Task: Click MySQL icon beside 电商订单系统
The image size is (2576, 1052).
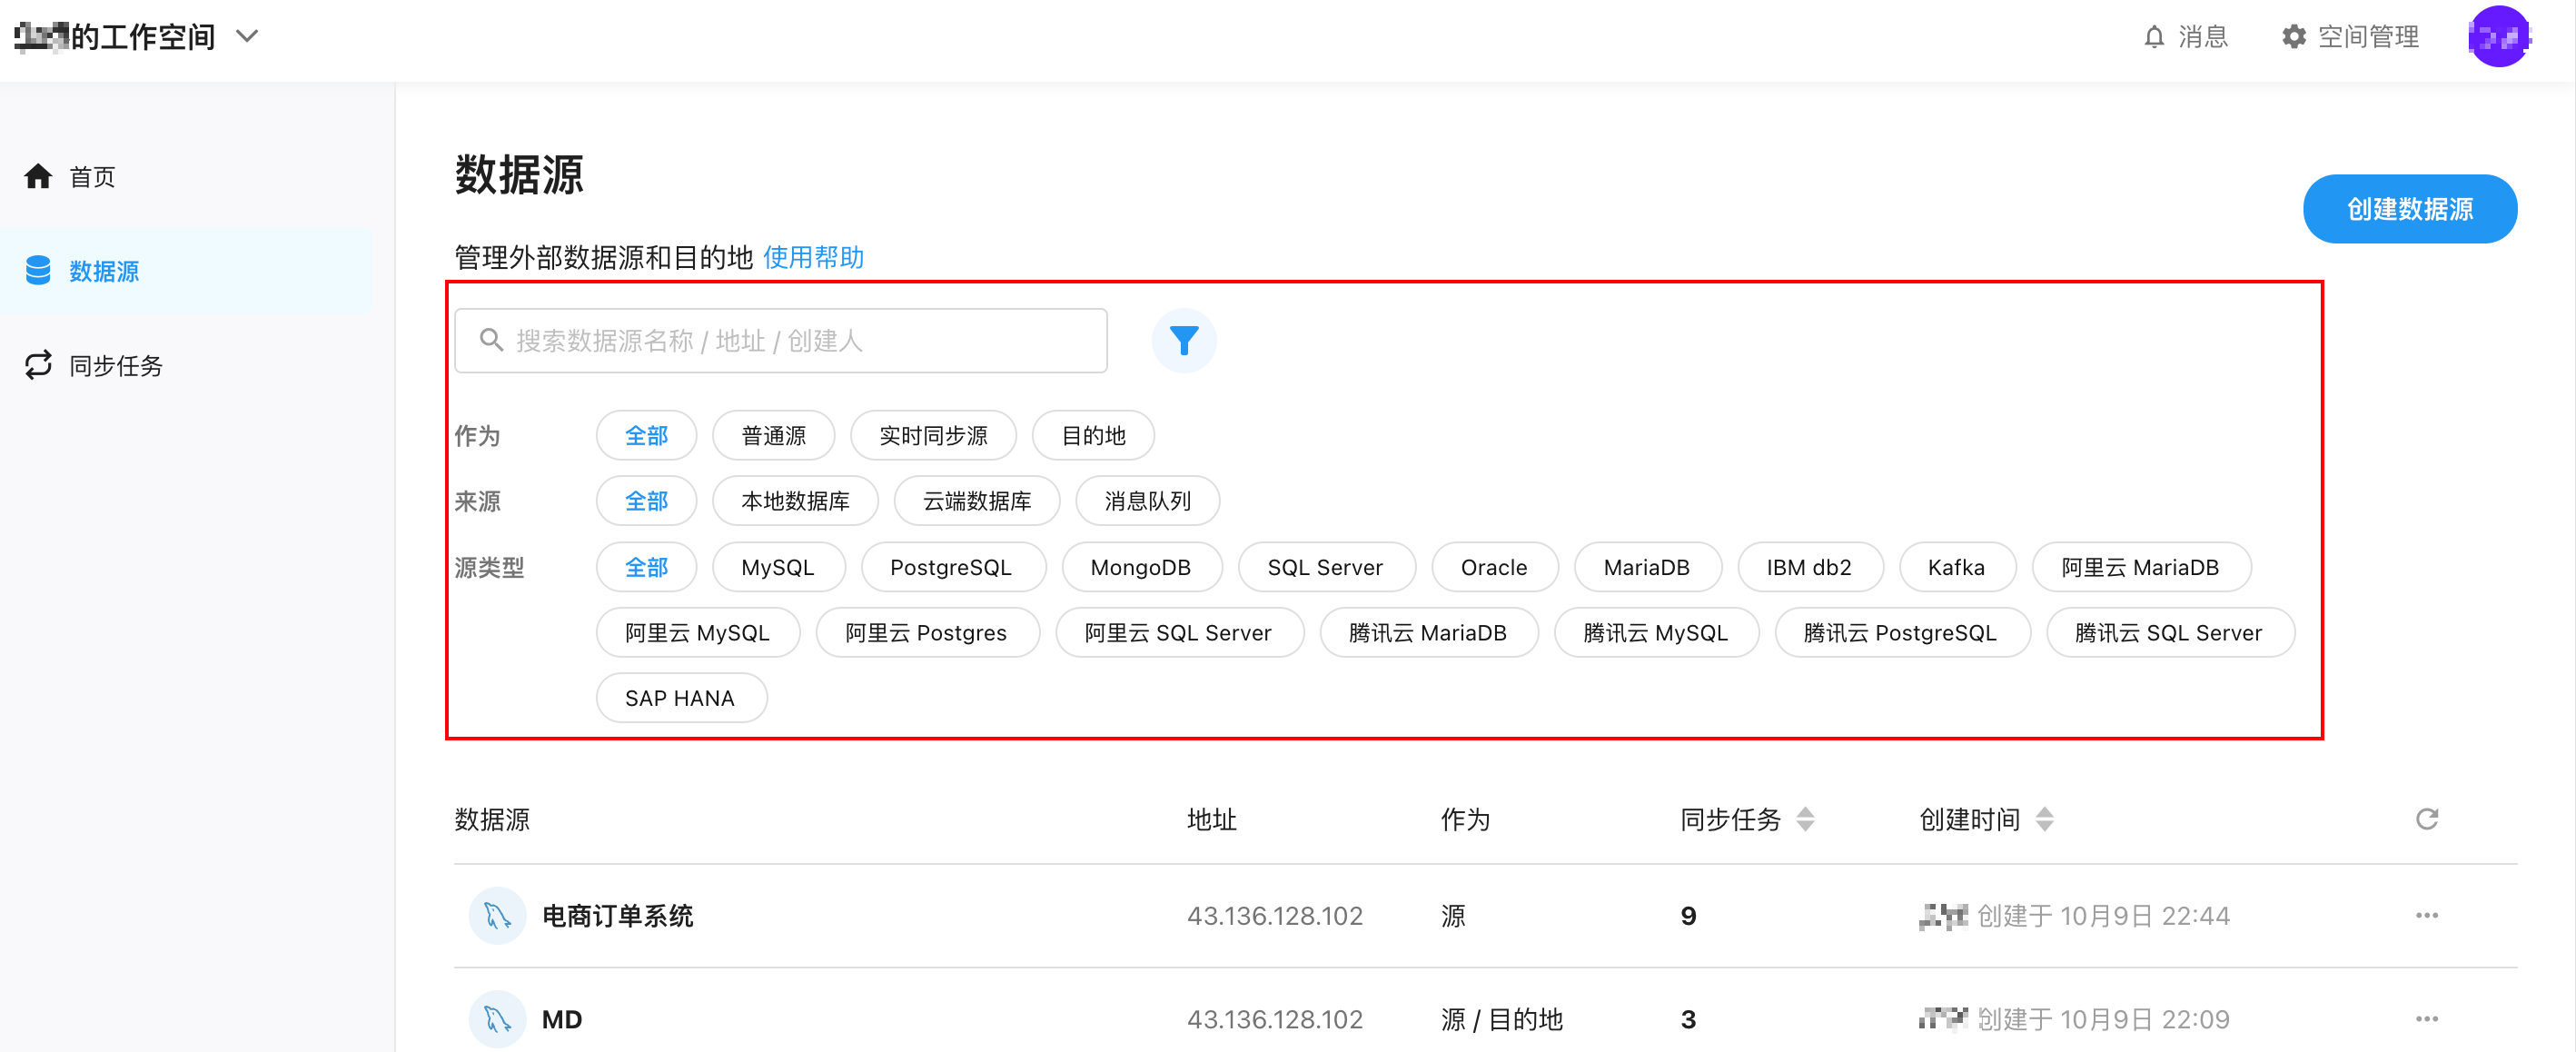Action: click(497, 915)
